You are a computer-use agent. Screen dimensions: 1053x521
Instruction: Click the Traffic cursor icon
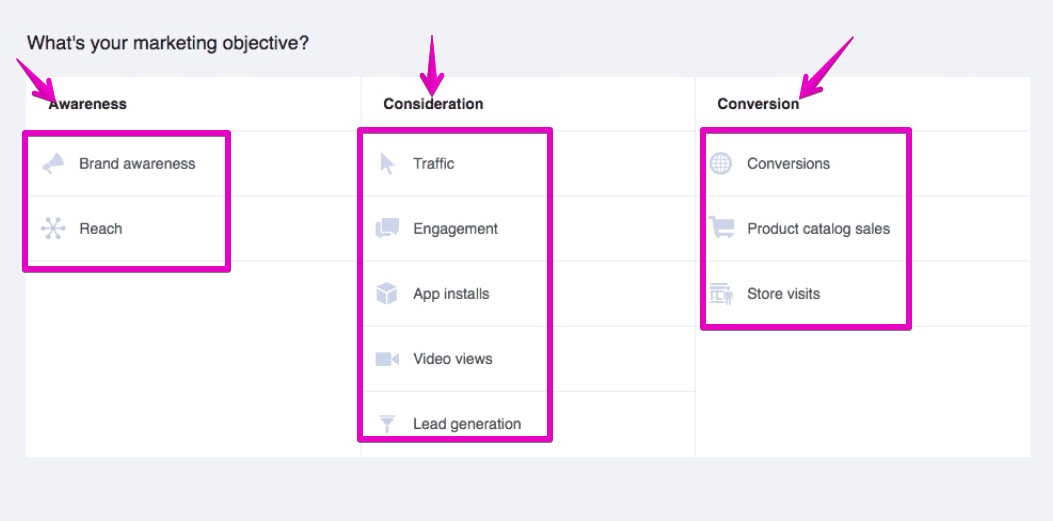(387, 164)
